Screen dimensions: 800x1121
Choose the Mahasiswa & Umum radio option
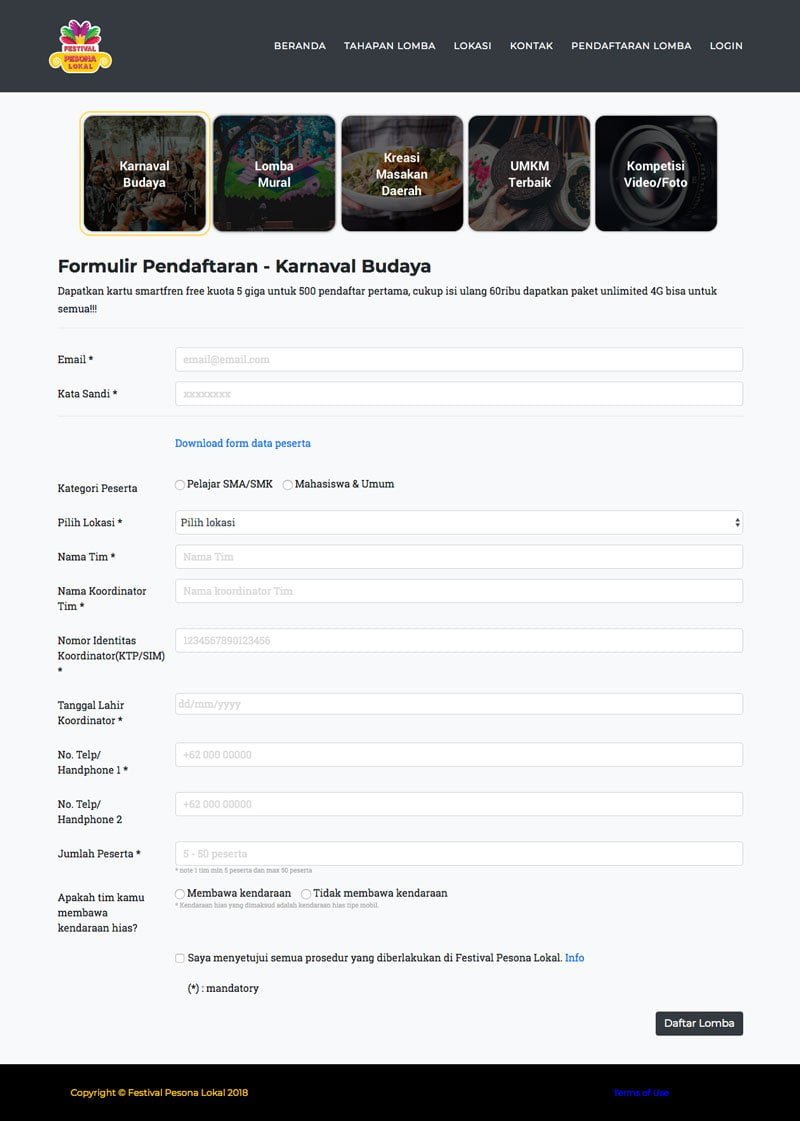click(x=287, y=485)
